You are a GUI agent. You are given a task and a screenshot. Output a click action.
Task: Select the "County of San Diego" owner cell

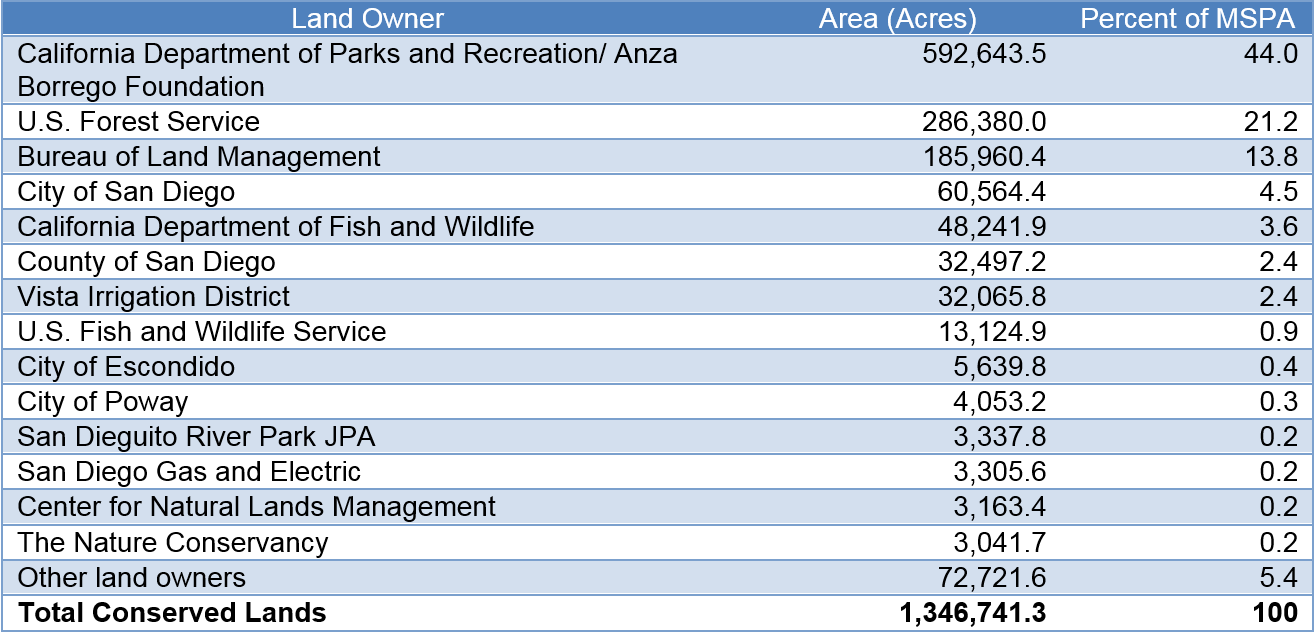point(147,262)
